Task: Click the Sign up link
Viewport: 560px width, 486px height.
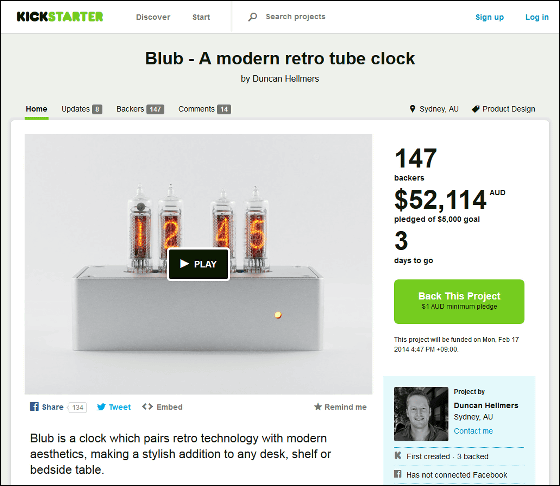Action: click(489, 17)
